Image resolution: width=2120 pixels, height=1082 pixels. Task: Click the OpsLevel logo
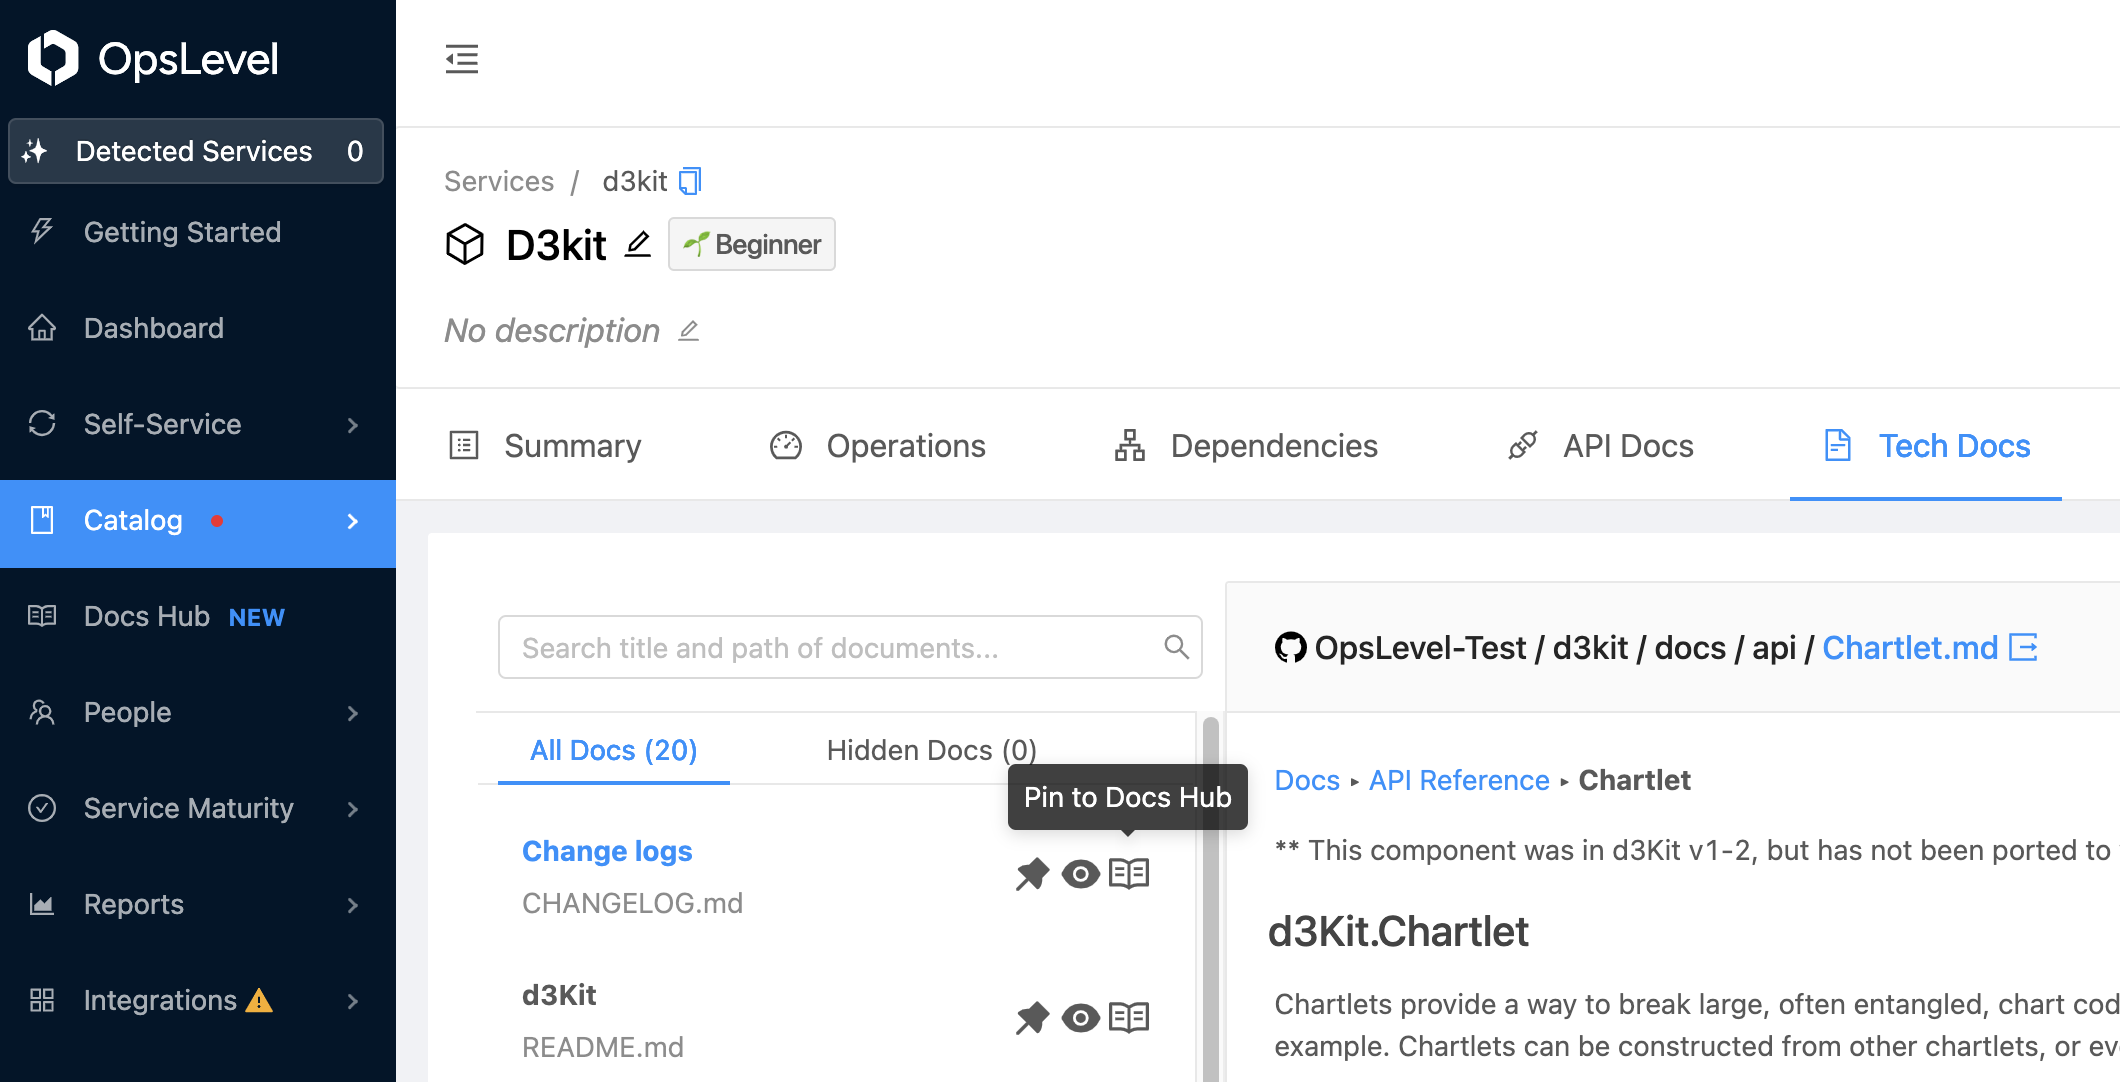[x=152, y=58]
